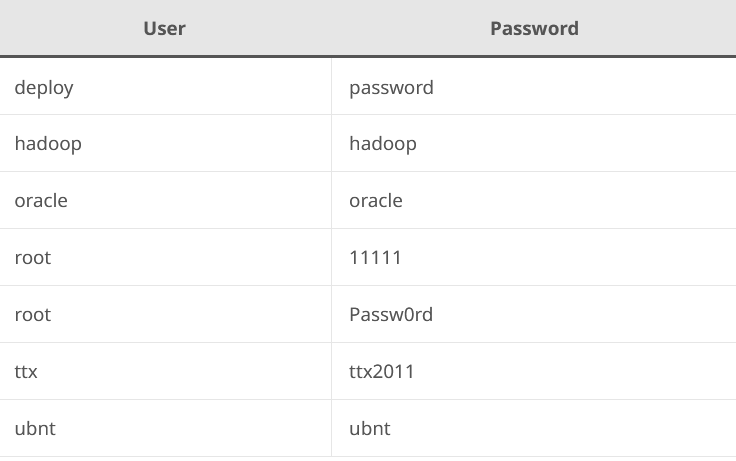Select the hadoop user cell
This screenshot has width=736, height=461.
pos(165,143)
